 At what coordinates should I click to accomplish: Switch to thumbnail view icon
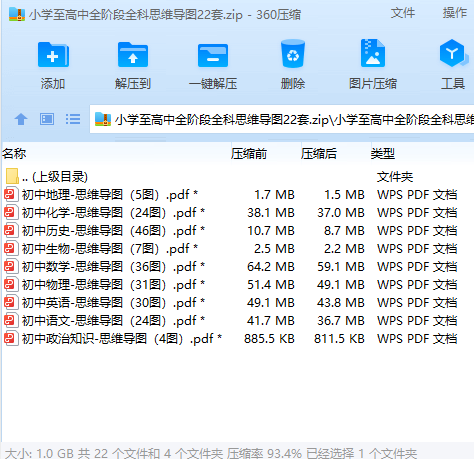click(x=47, y=119)
